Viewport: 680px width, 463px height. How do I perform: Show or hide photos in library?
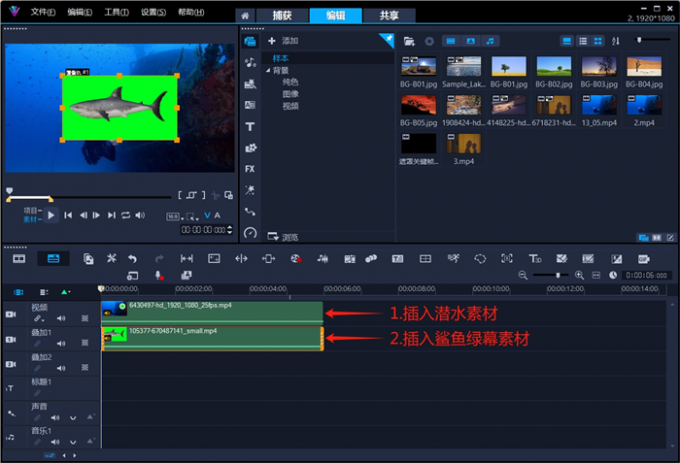471,41
